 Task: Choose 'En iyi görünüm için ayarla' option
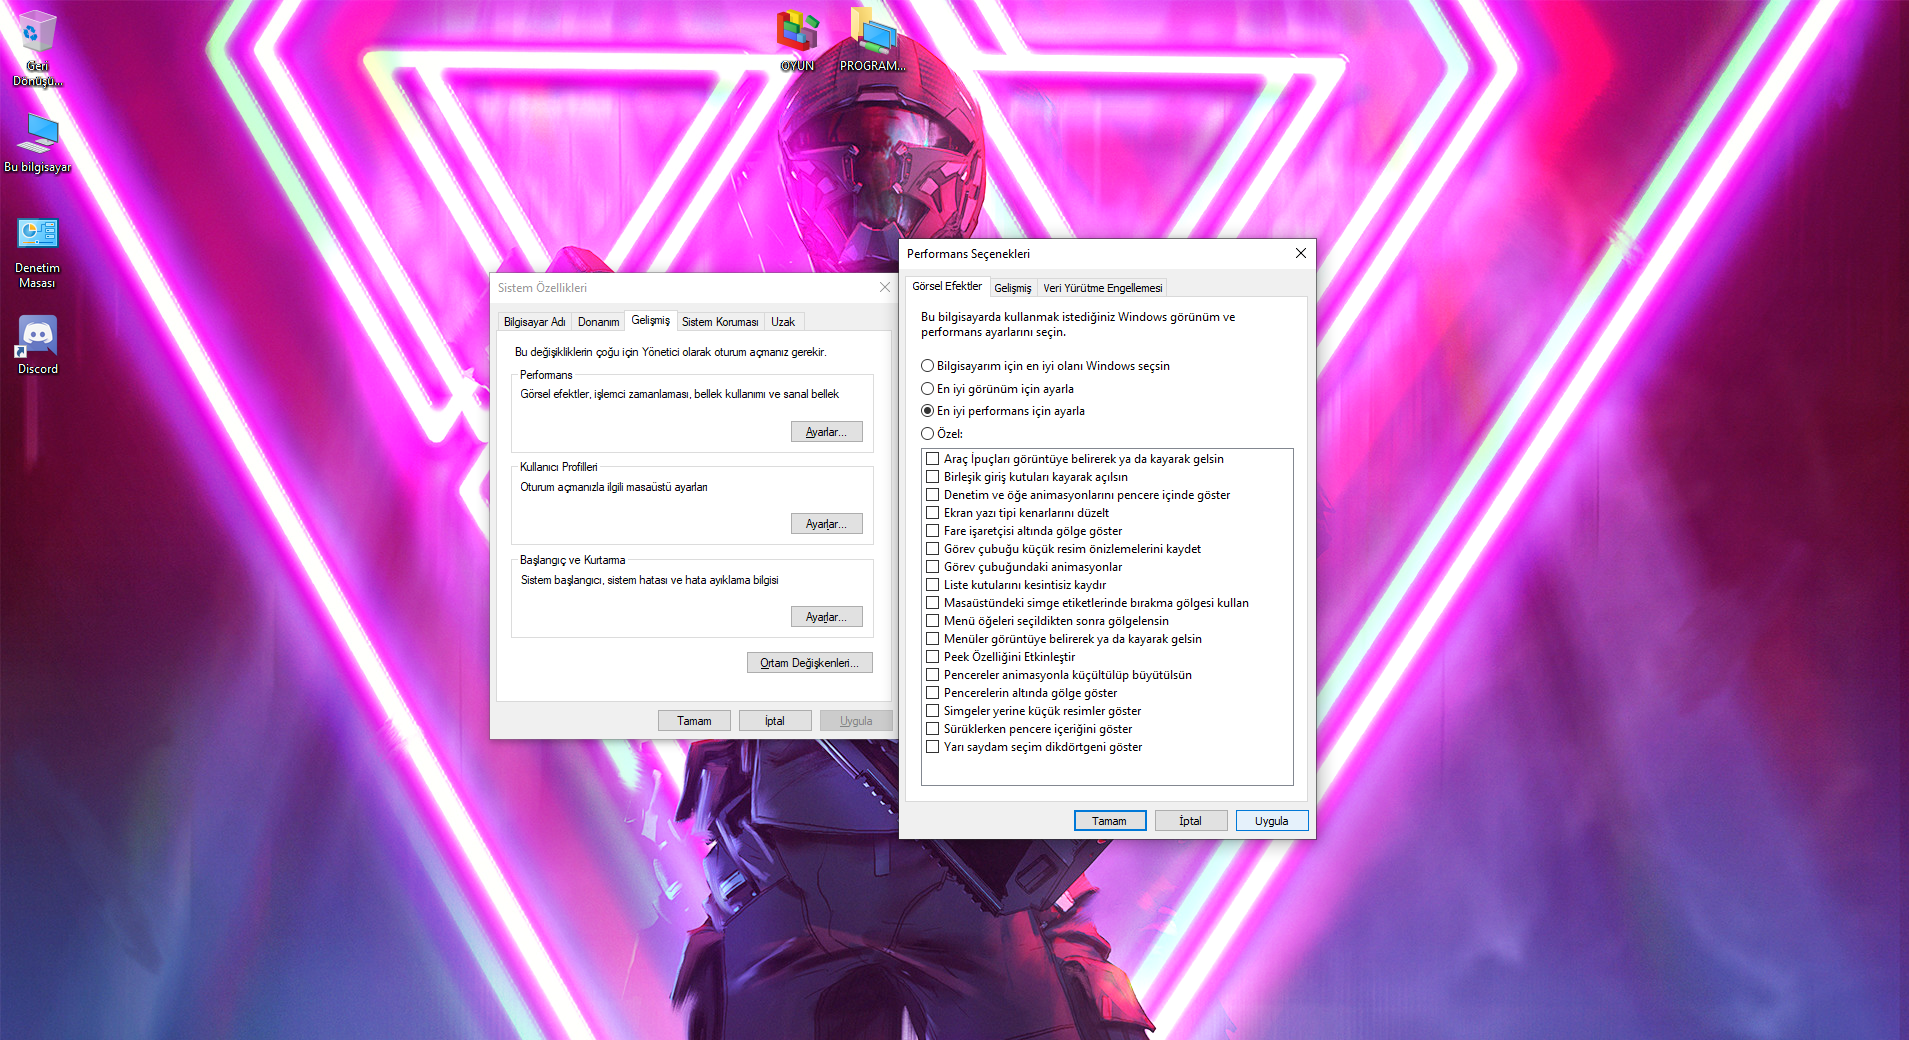[997, 389]
